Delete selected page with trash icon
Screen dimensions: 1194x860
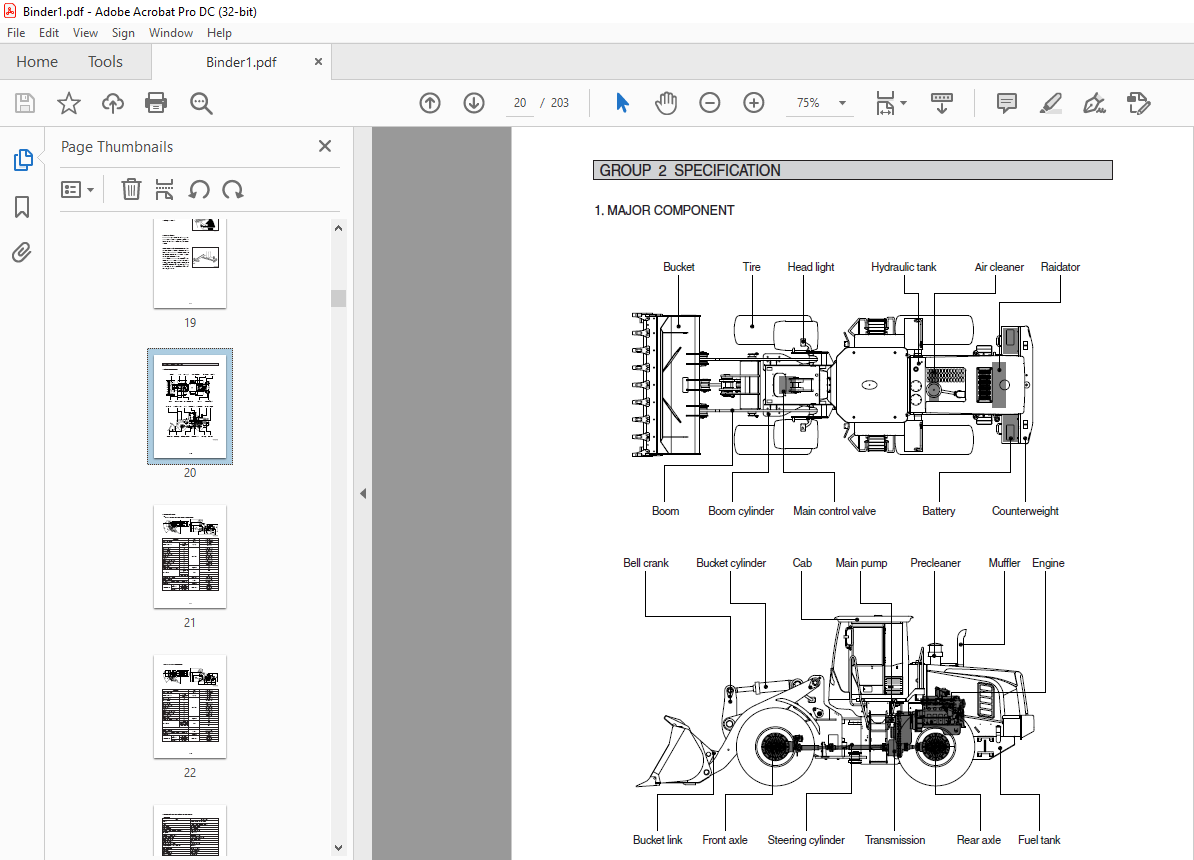click(131, 189)
